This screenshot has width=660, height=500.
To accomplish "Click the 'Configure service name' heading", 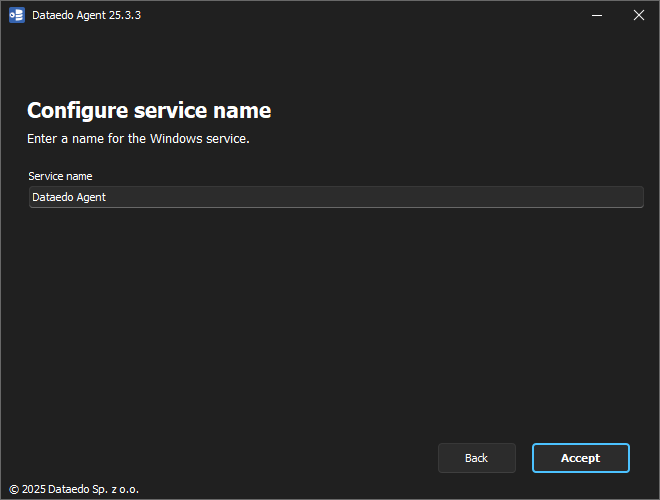I will click(x=149, y=111).
